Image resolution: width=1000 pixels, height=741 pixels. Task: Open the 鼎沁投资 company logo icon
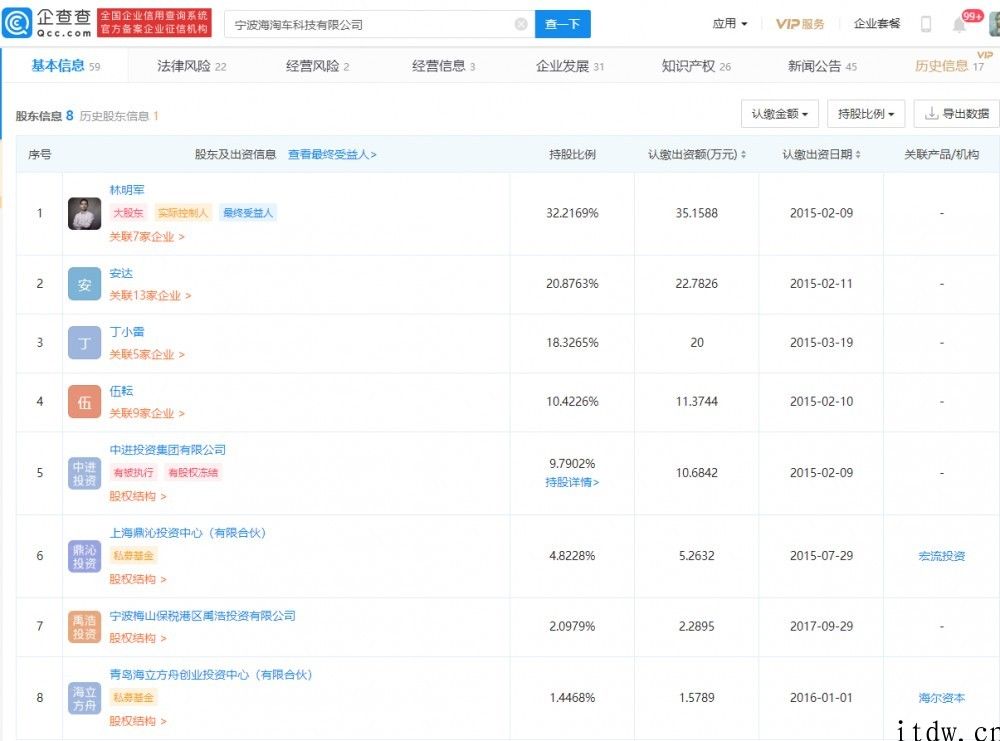click(x=84, y=556)
